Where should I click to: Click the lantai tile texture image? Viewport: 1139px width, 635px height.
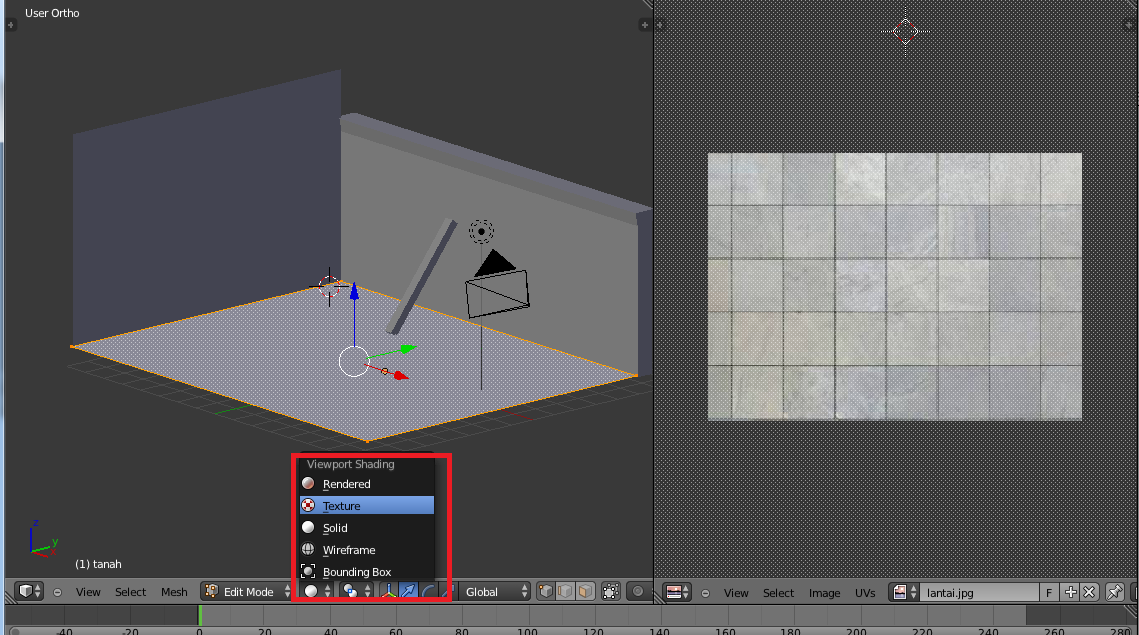[x=895, y=286]
